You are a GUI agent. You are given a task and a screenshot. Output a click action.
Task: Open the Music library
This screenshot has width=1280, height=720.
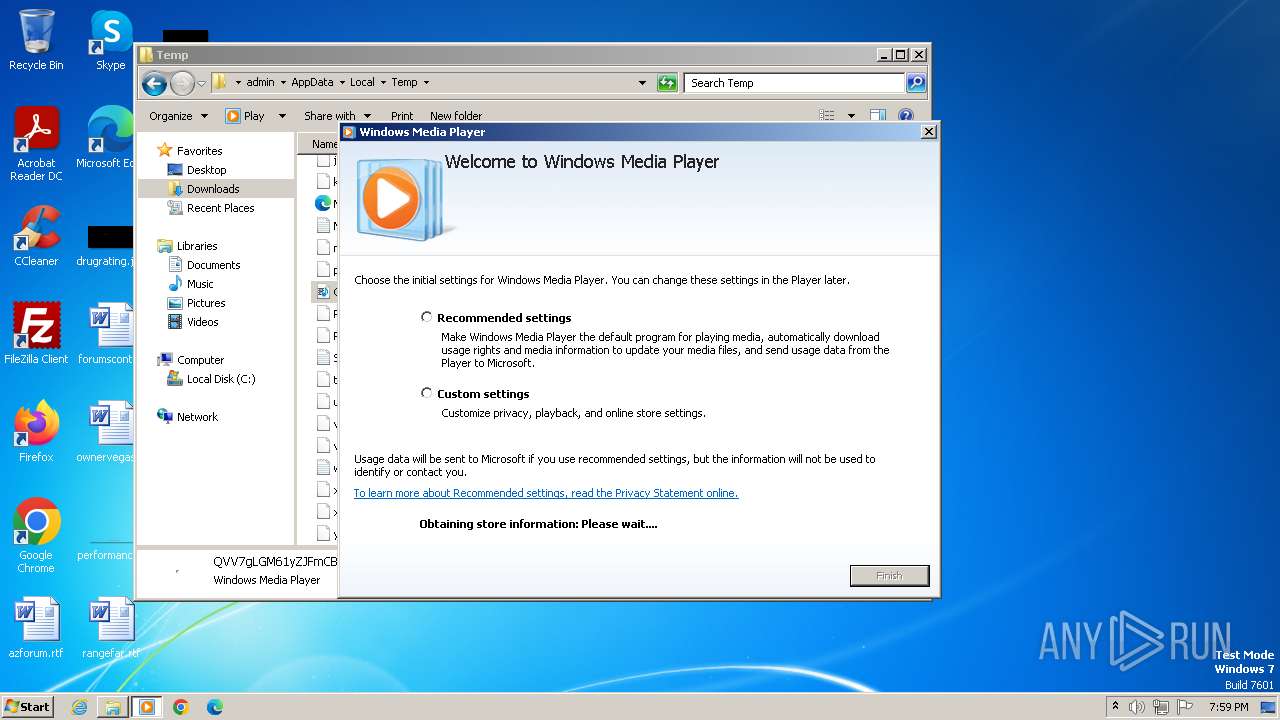click(x=200, y=284)
